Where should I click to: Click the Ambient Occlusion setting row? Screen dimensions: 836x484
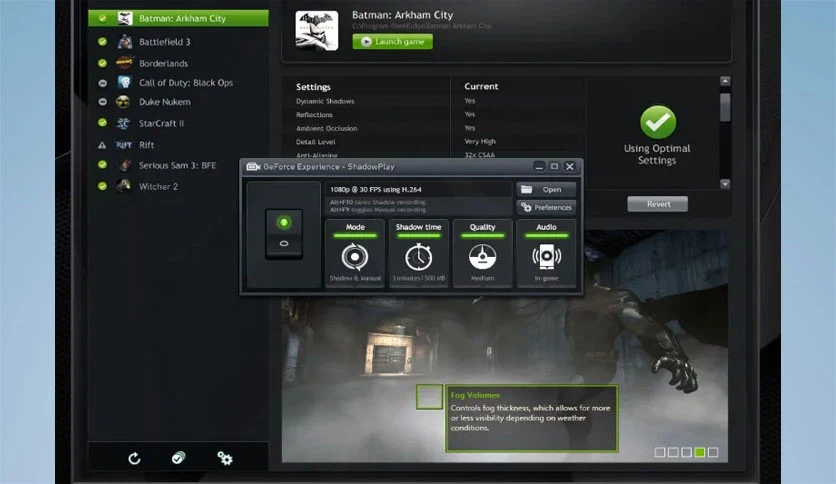[x=437, y=128]
